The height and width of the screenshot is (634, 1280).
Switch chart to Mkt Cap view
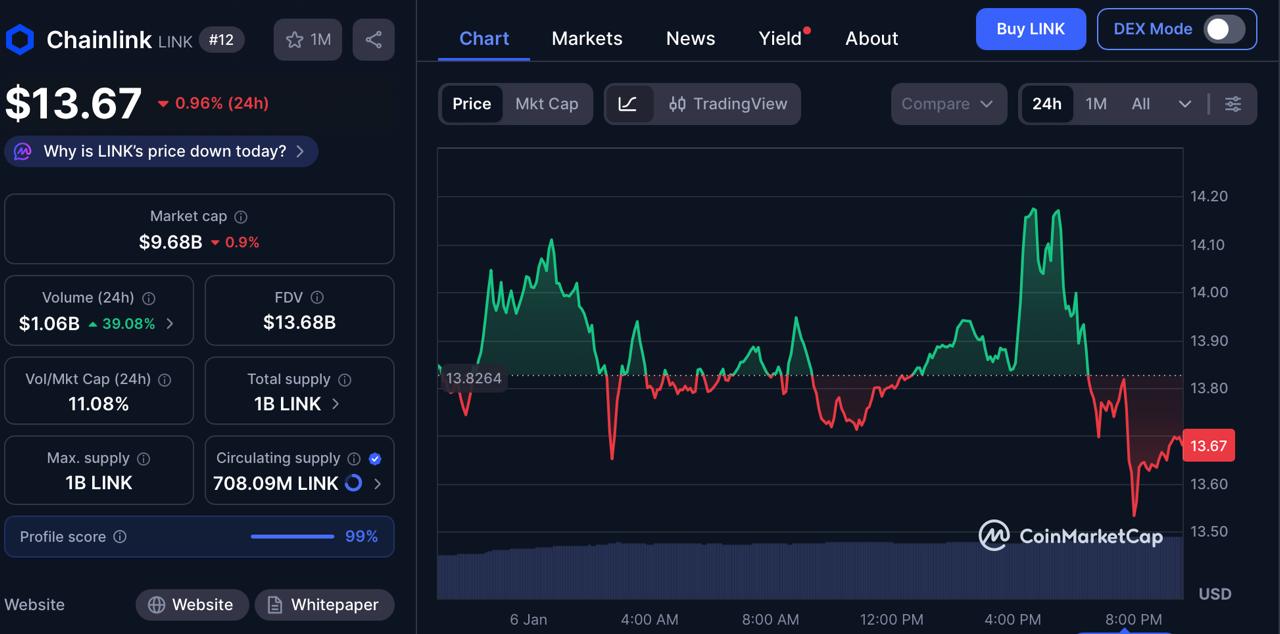pos(547,103)
